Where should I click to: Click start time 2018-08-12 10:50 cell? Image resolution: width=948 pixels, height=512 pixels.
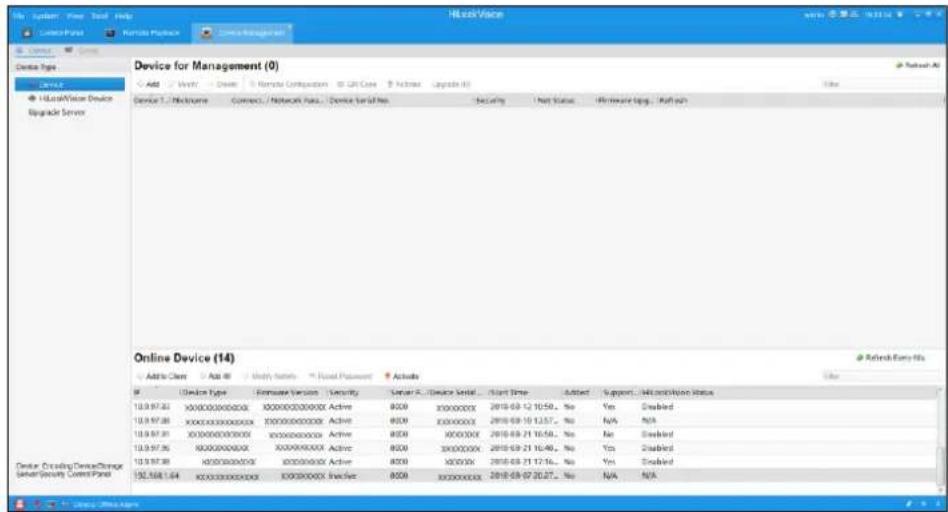pyautogui.click(x=524, y=407)
